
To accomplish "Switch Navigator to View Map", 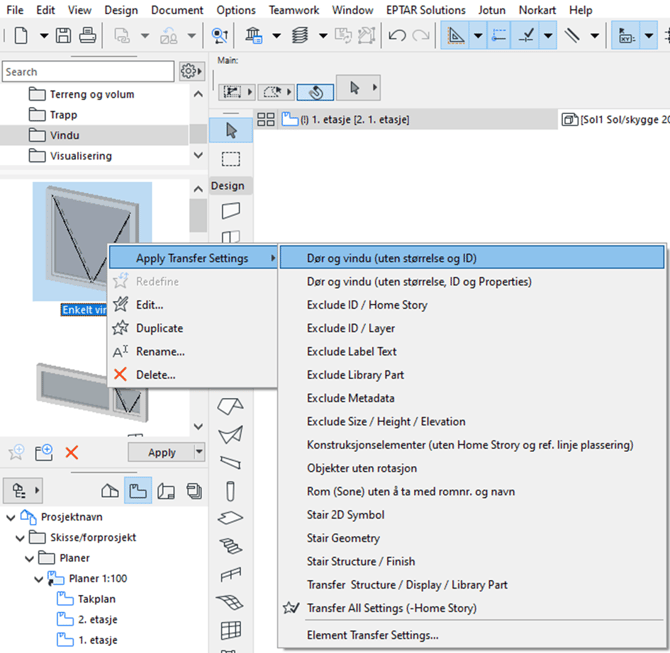I will pyautogui.click(x=137, y=490).
